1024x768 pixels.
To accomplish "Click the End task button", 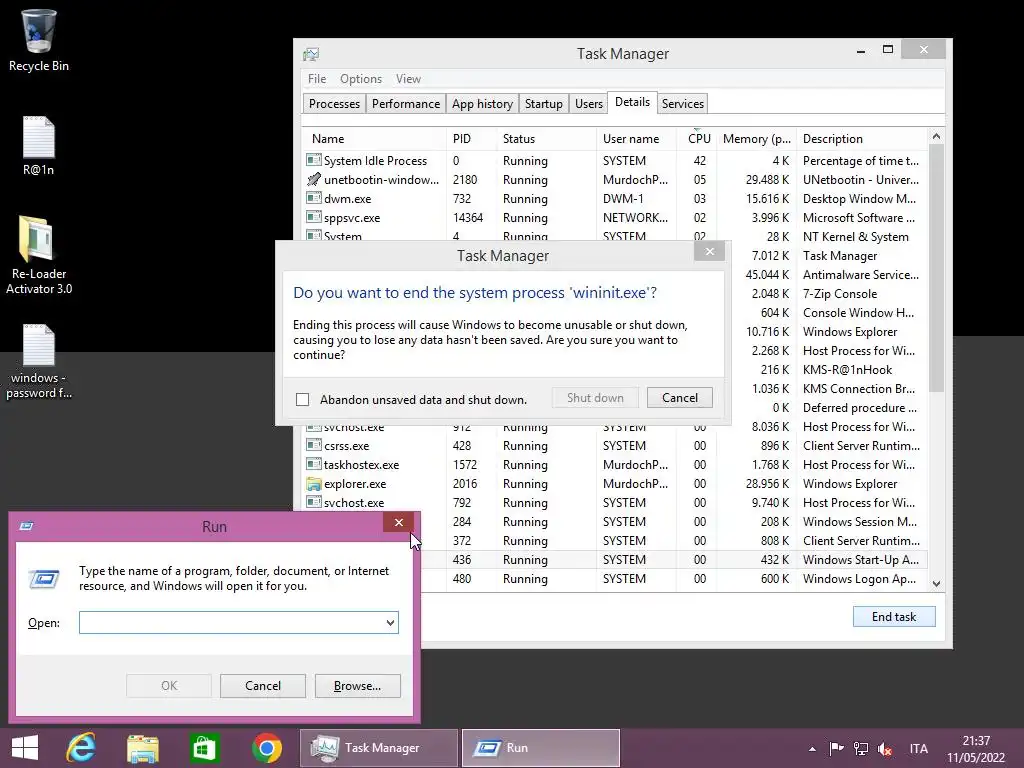I will click(893, 616).
